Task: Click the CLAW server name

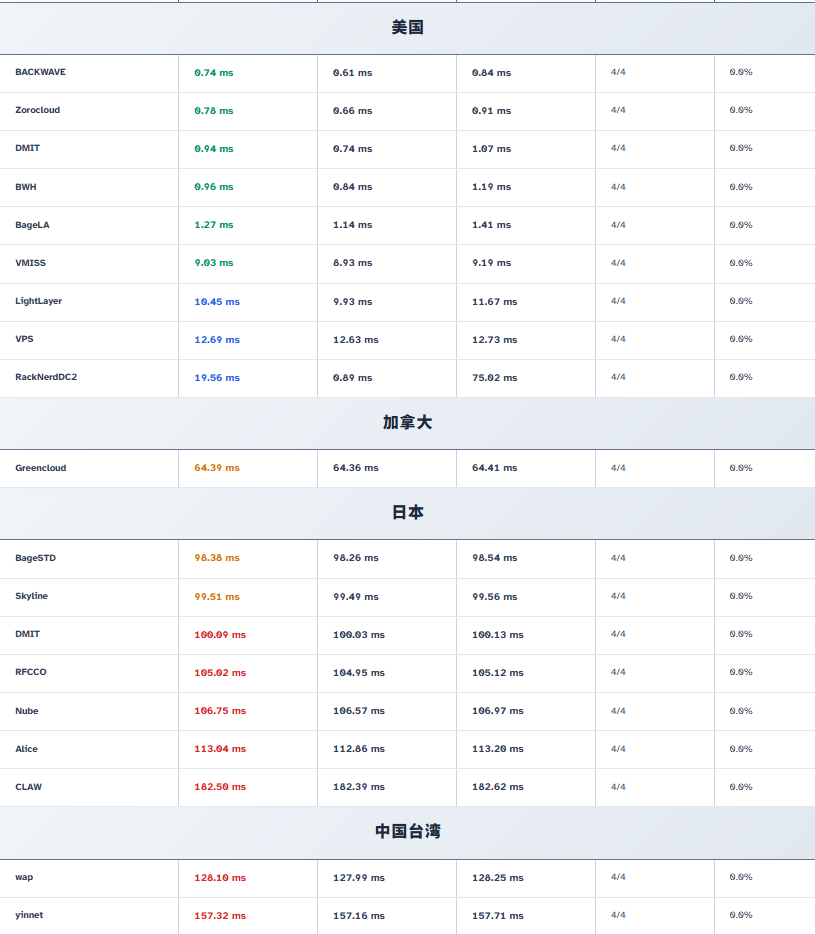Action: (x=28, y=787)
